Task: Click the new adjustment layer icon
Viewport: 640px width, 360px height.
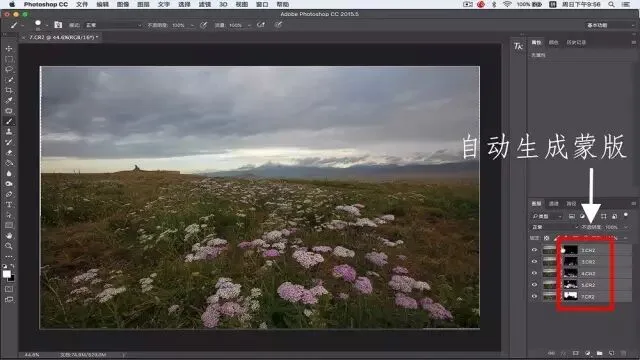Action: pyautogui.click(x=588, y=353)
